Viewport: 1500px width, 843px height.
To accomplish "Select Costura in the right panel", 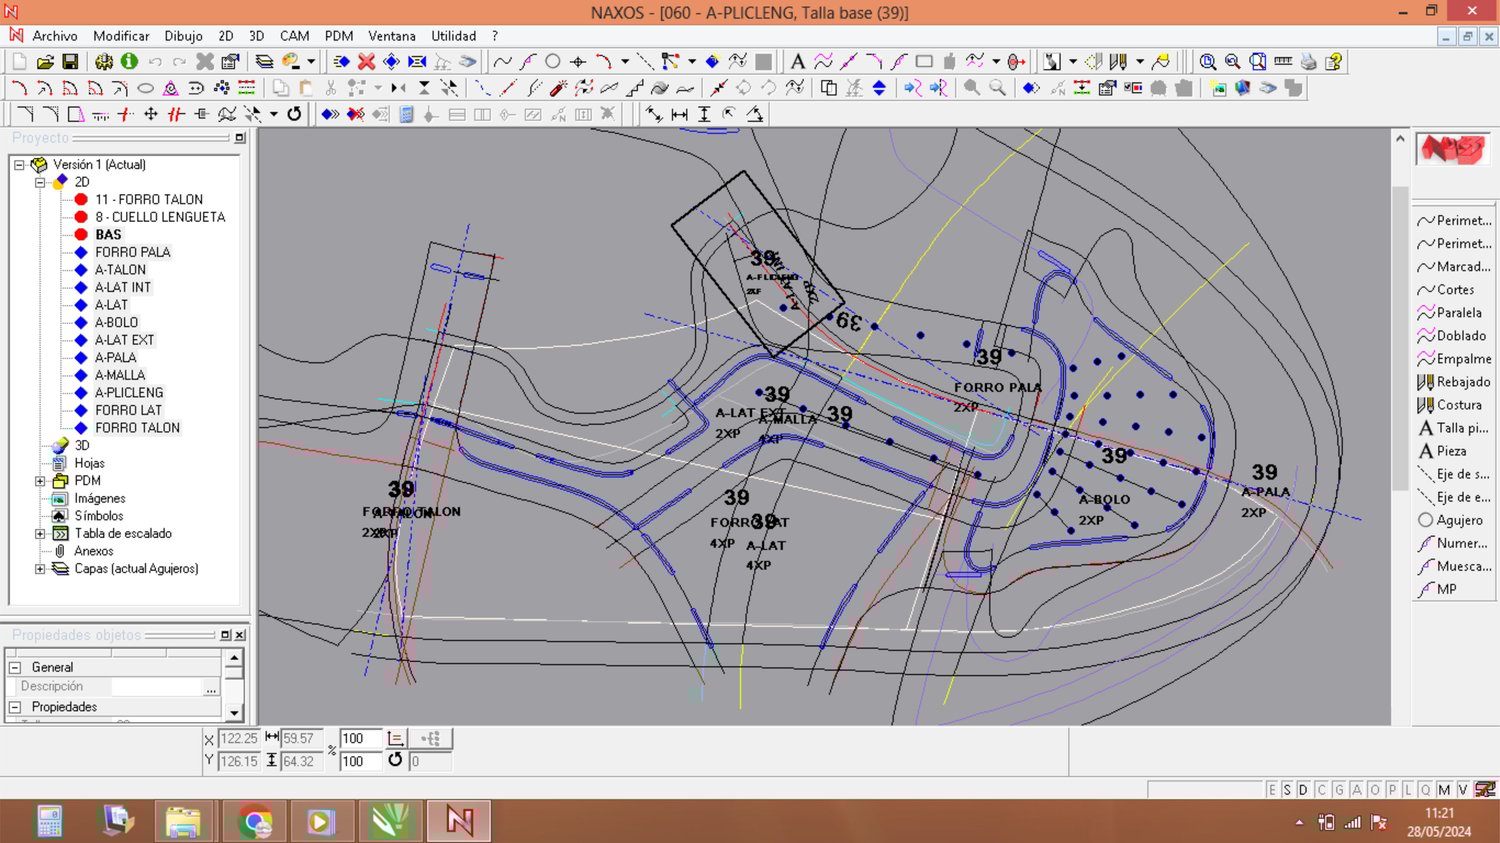I will pyautogui.click(x=1458, y=405).
